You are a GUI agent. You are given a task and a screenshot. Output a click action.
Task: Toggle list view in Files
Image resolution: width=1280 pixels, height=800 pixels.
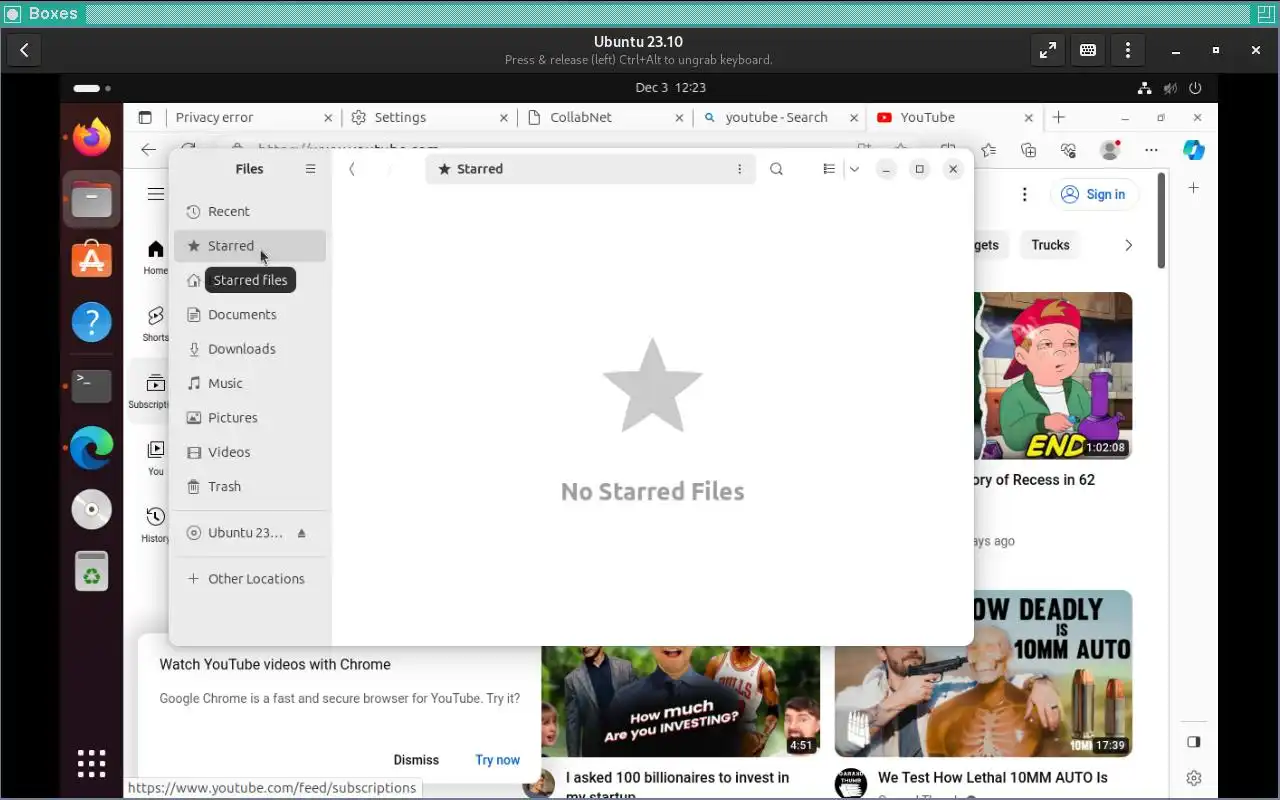pyautogui.click(x=829, y=169)
